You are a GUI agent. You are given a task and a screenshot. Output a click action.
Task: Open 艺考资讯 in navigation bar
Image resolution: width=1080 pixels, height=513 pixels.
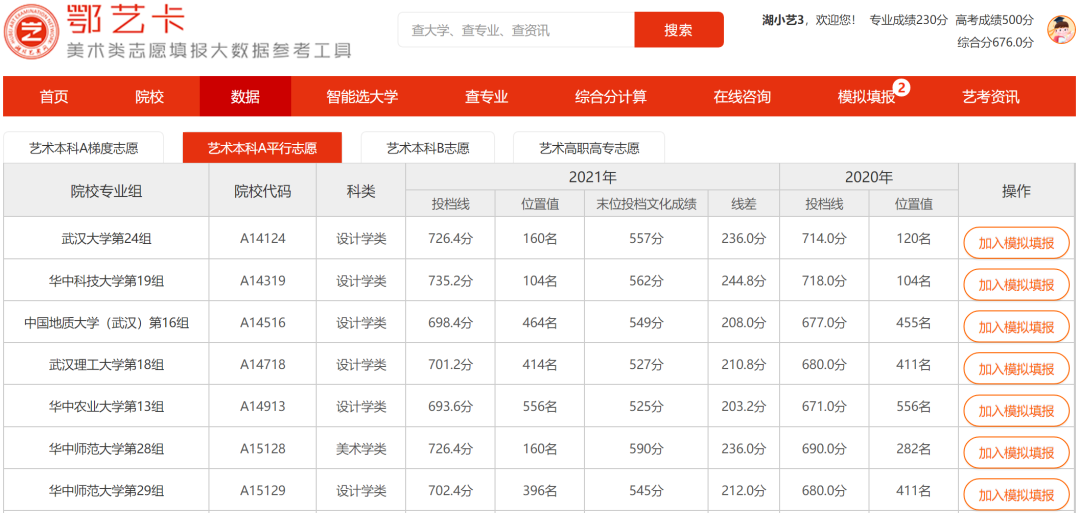[991, 96]
